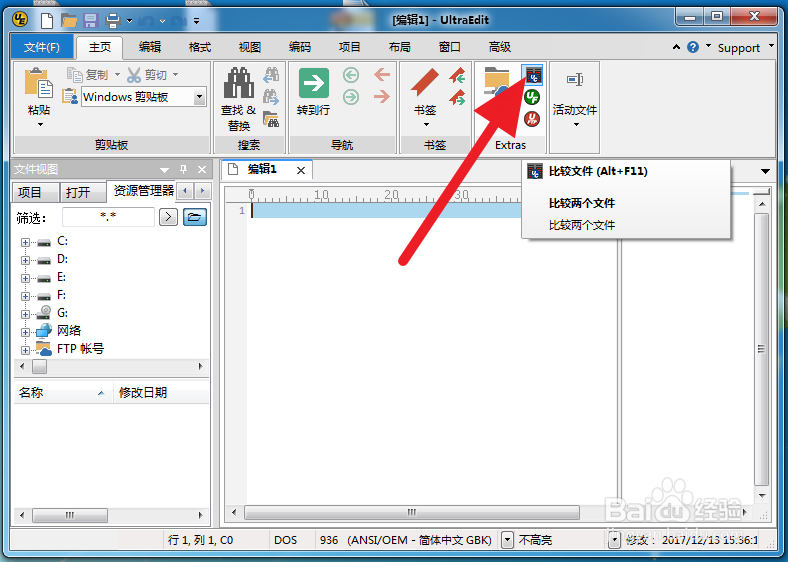The image size is (788, 562).
Task: Sort by Modified date (修改日期) column header
Action: (x=161, y=393)
